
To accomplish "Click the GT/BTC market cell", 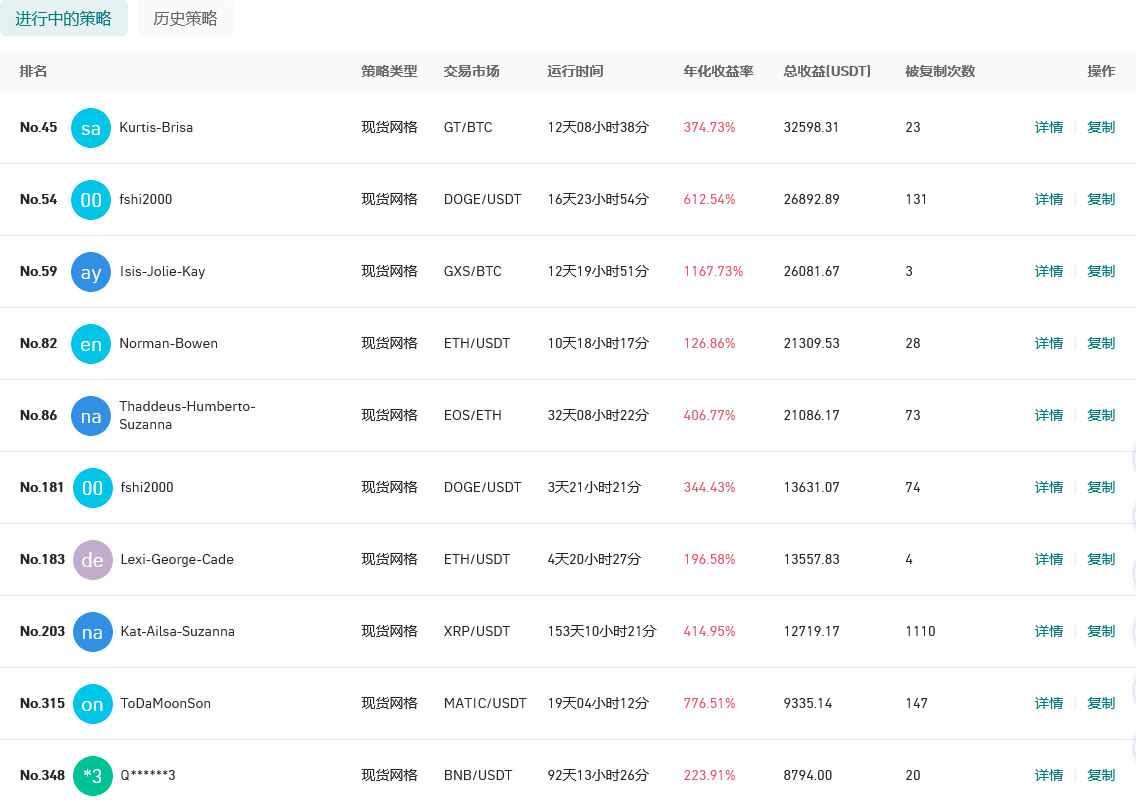I will point(468,128).
